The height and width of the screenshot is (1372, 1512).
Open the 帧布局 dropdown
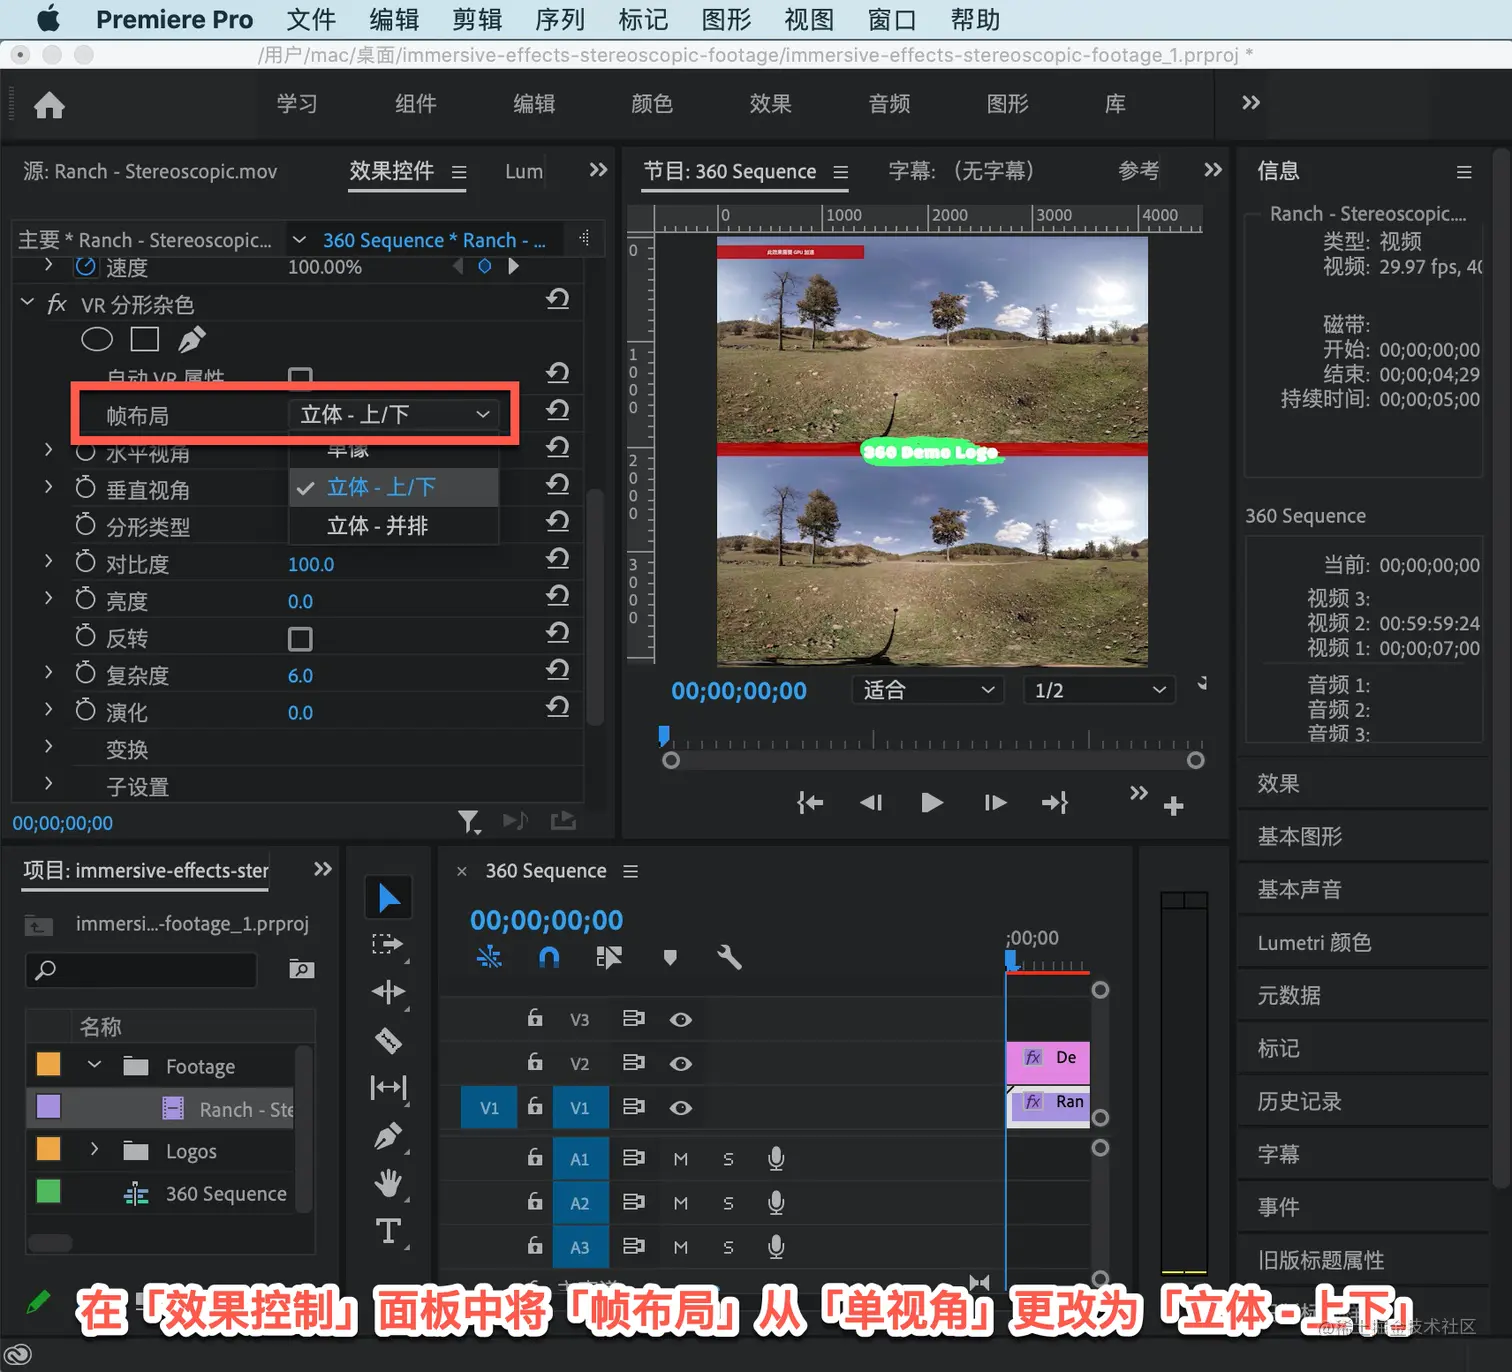[394, 414]
